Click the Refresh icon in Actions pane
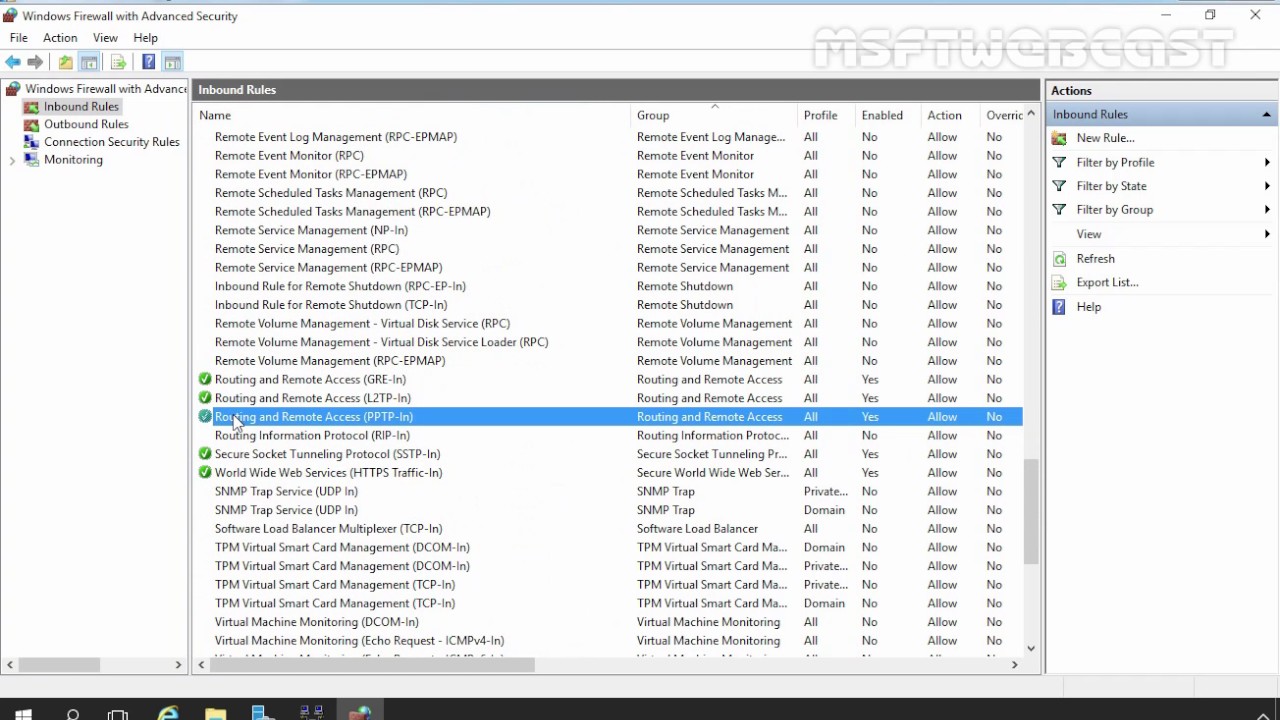This screenshot has width=1280, height=720. pos(1059,258)
